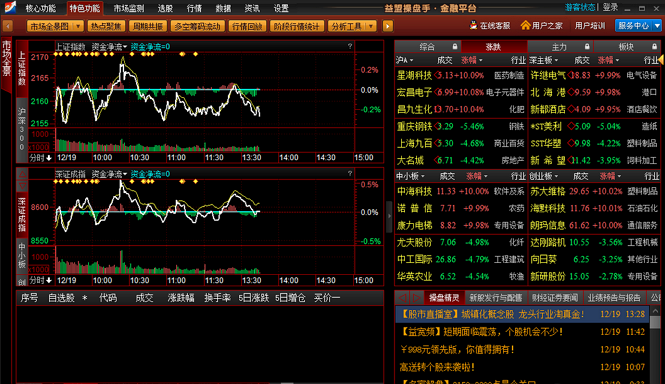
Task: Open 设置 menu
Action: (281, 8)
